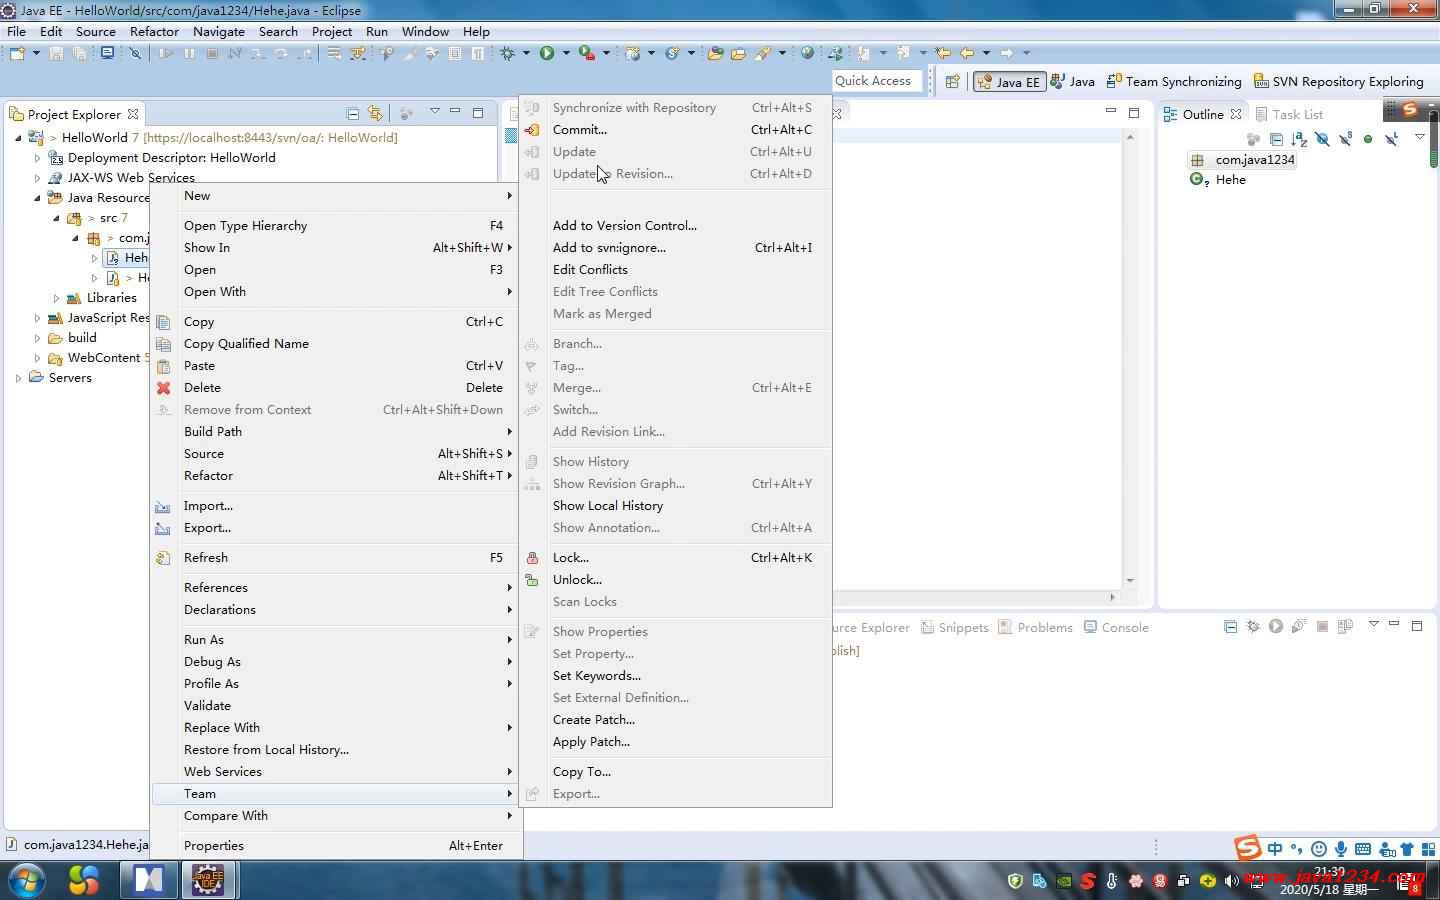This screenshot has height=900, width=1440.
Task: Click Delete in the context menu
Action: [335, 388]
